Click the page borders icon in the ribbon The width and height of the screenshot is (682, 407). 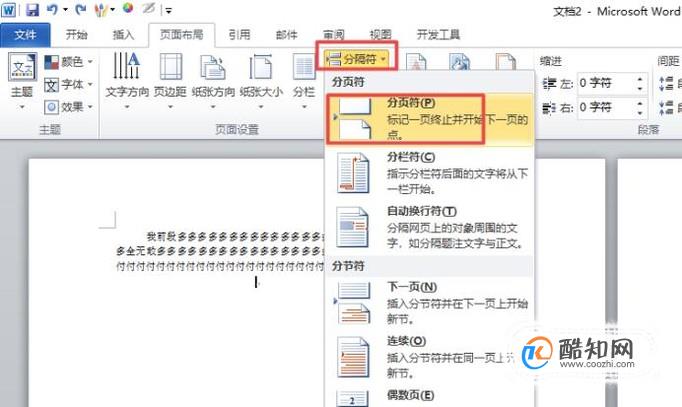point(505,61)
